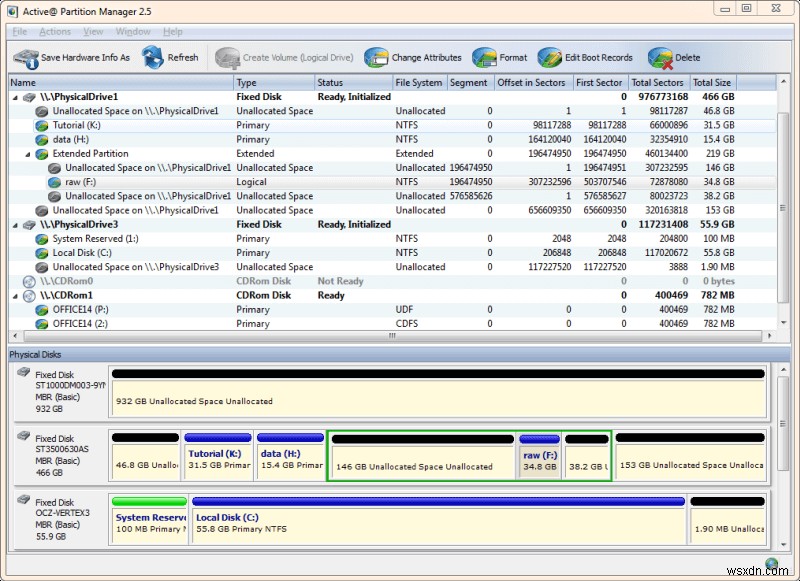Click the volume list horizontal scrollbar

click(392, 336)
